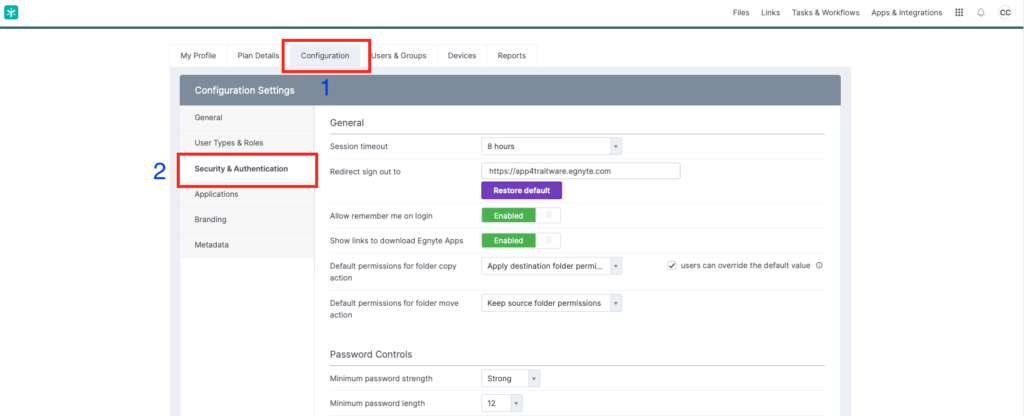
Task: Select Branding in settings sidebar
Action: click(x=247, y=219)
